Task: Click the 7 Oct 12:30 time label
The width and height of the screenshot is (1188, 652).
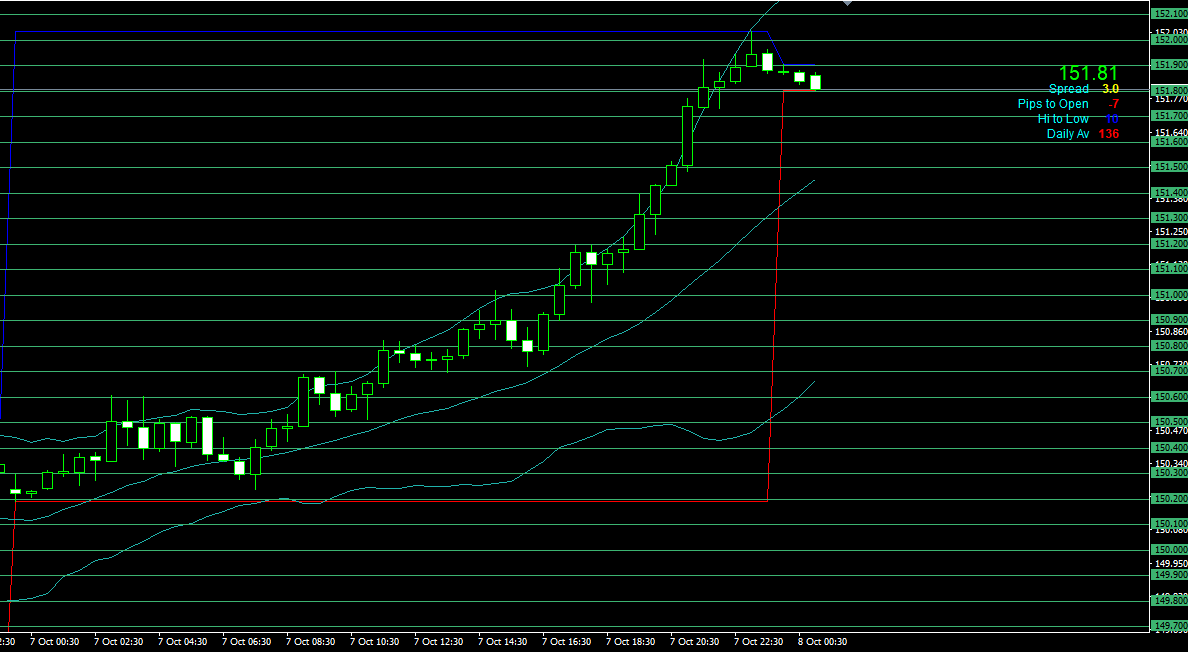Action: pyautogui.click(x=438, y=642)
